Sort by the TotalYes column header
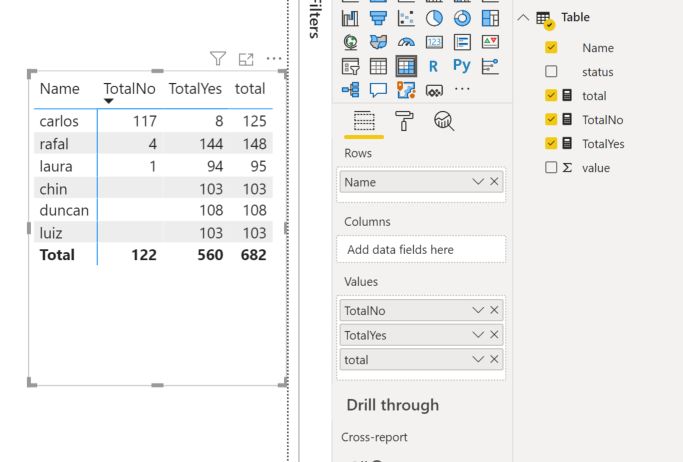 [x=195, y=89]
